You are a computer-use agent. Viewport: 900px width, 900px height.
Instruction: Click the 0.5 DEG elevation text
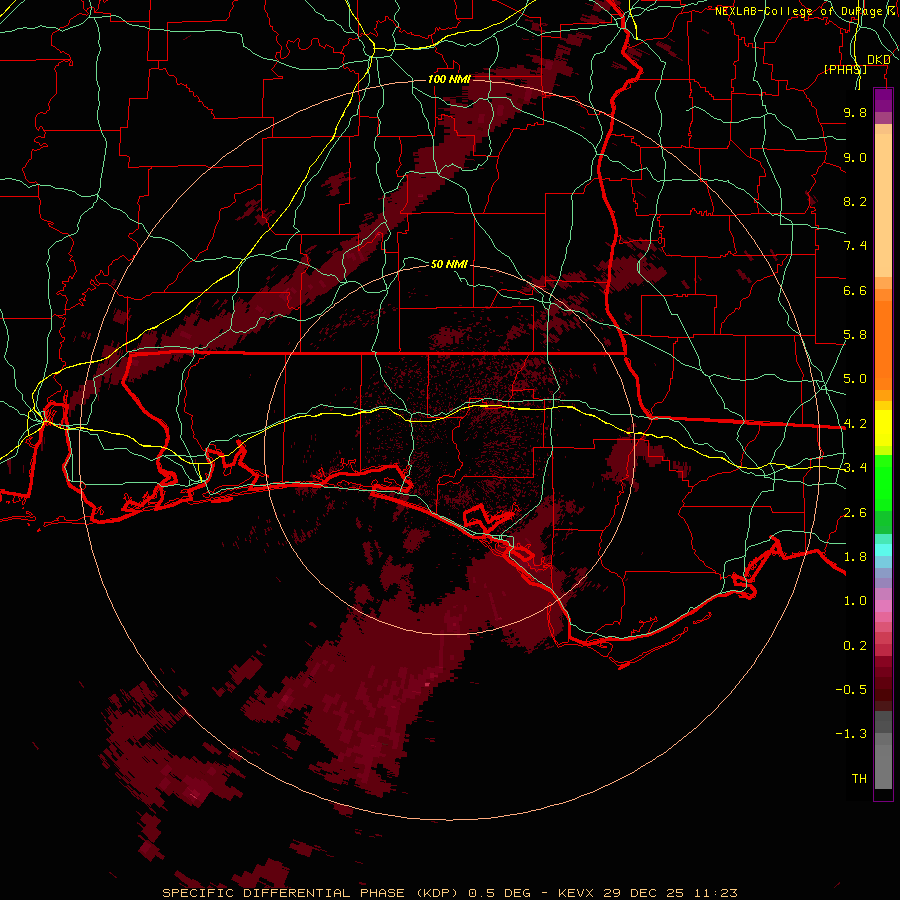(499, 893)
